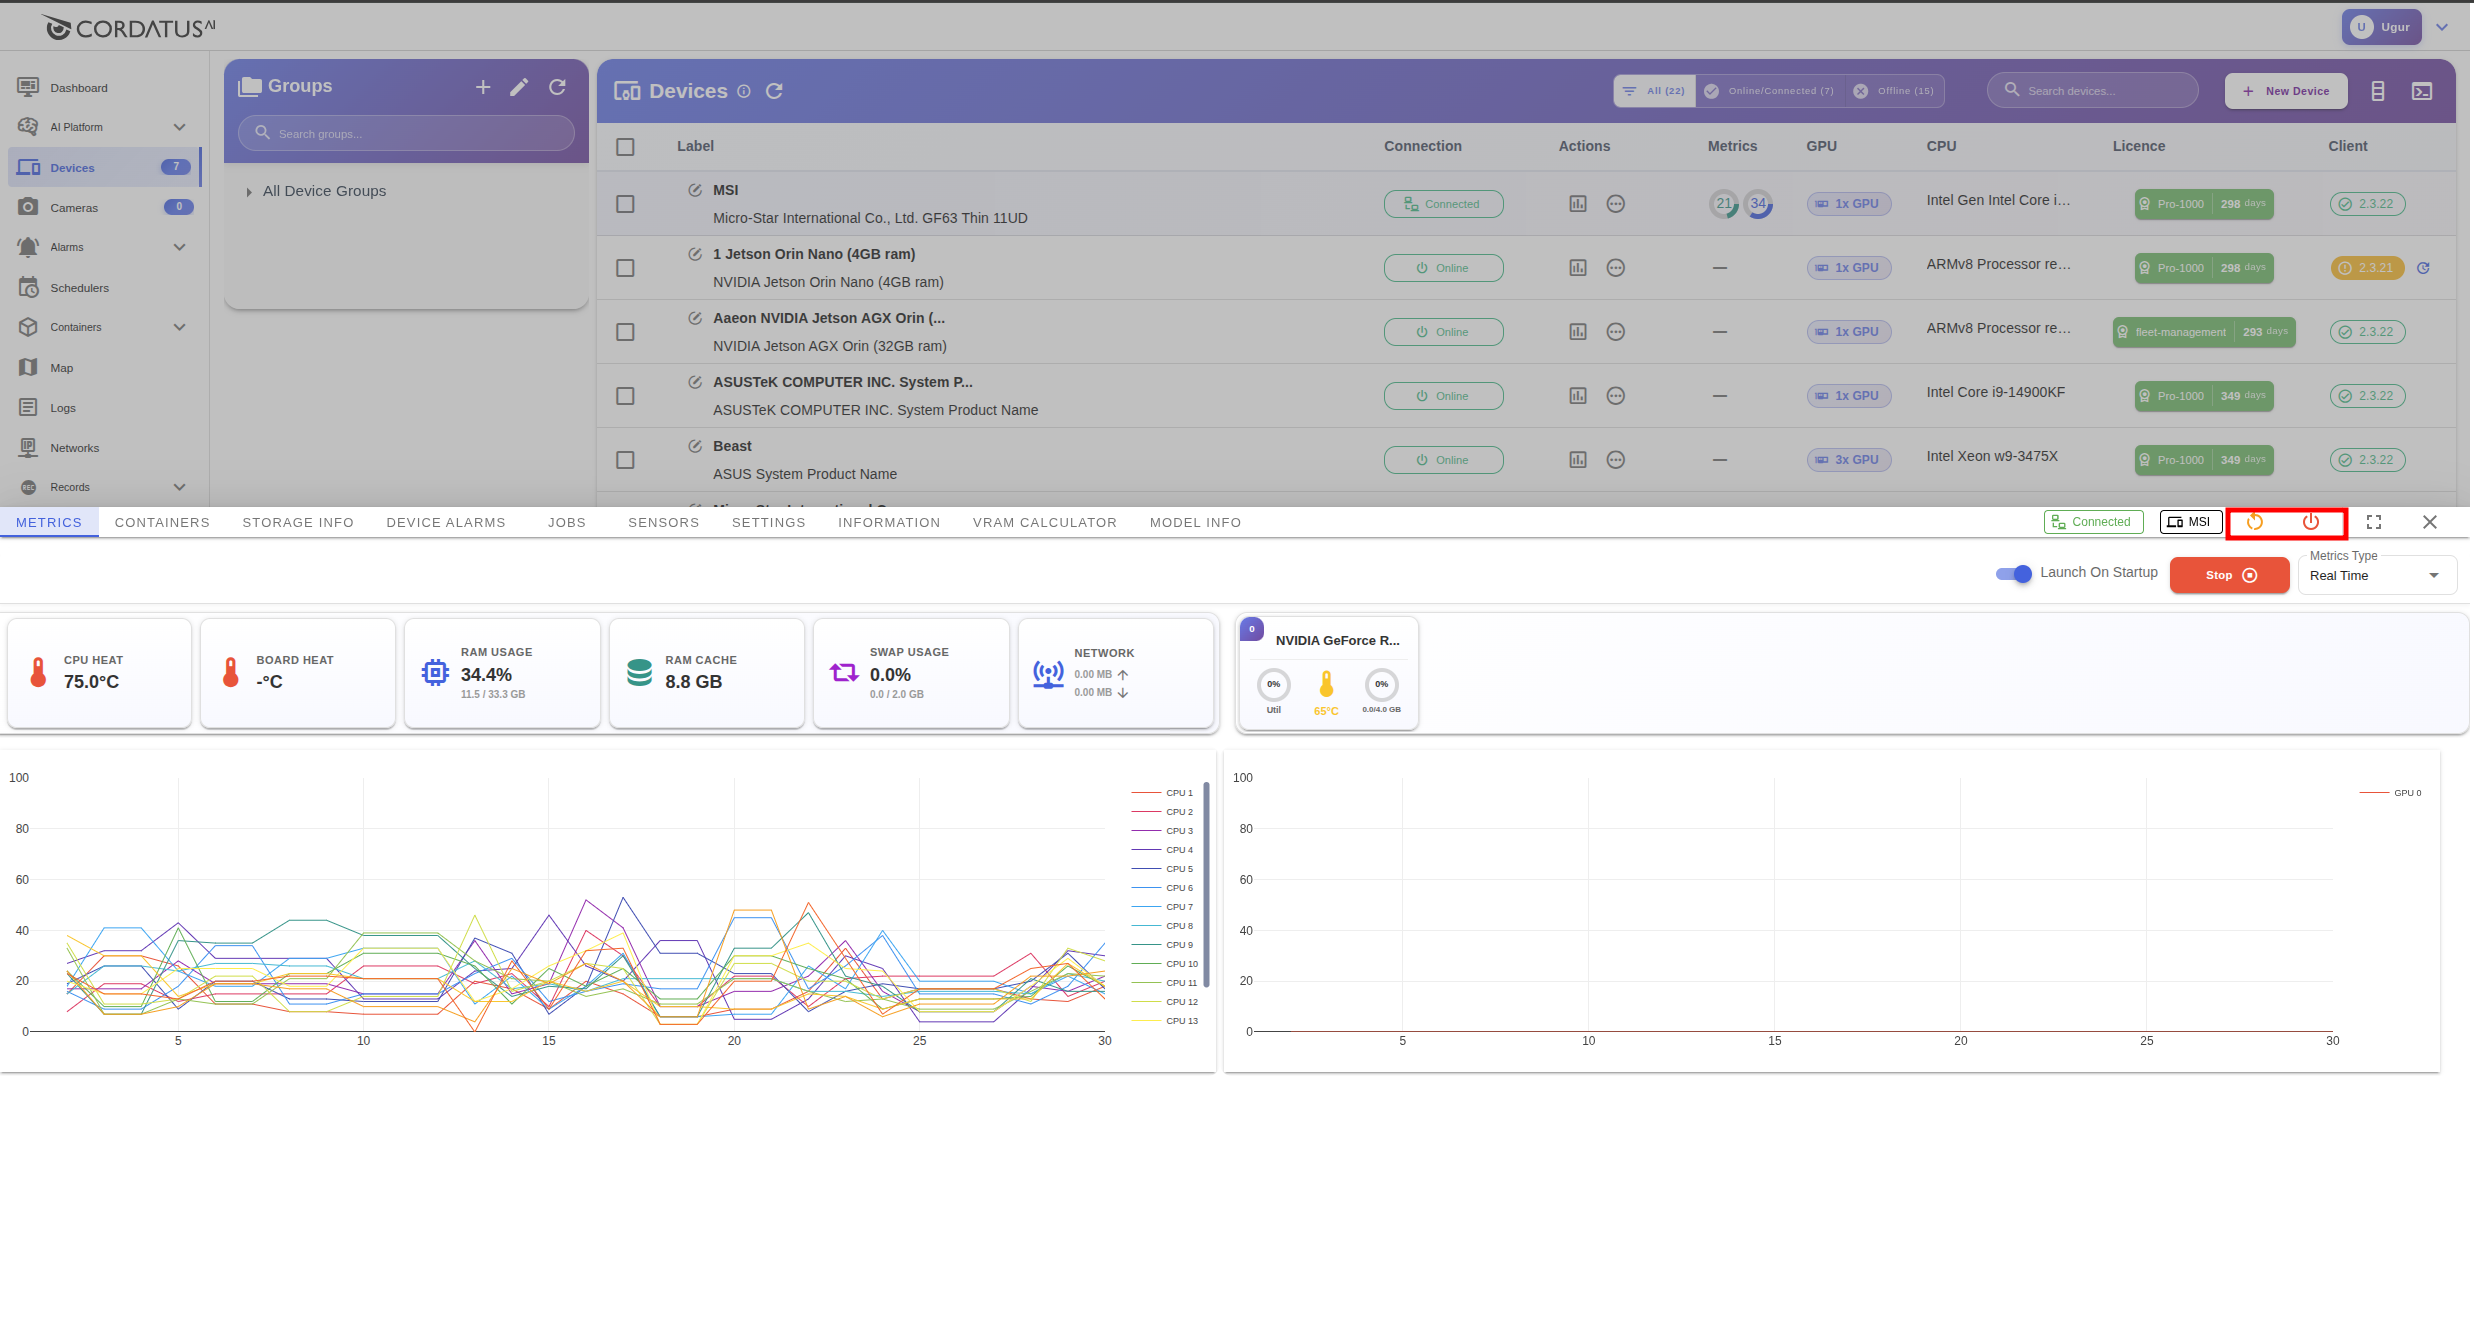Add a new group with plus icon
This screenshot has height=1326, width=2474.
pos(483,87)
